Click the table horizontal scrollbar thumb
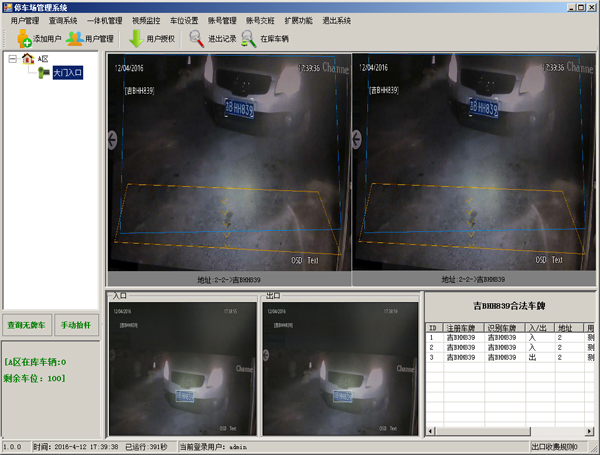Viewport: 600px width, 455px height. tap(483, 431)
